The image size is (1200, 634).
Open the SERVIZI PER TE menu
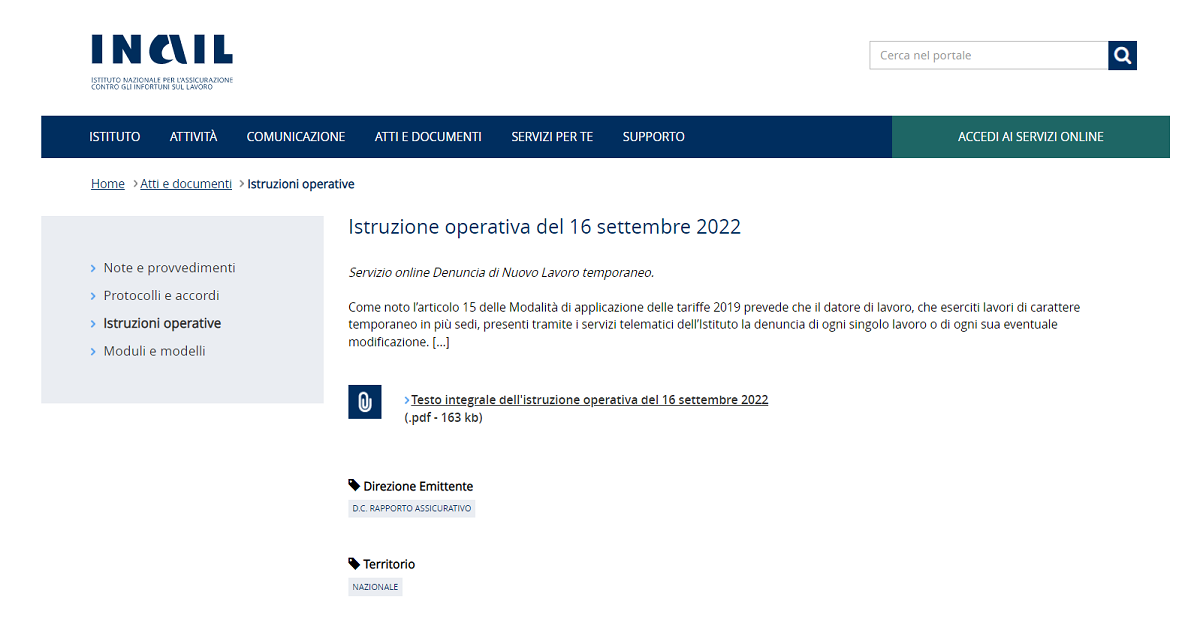552,137
